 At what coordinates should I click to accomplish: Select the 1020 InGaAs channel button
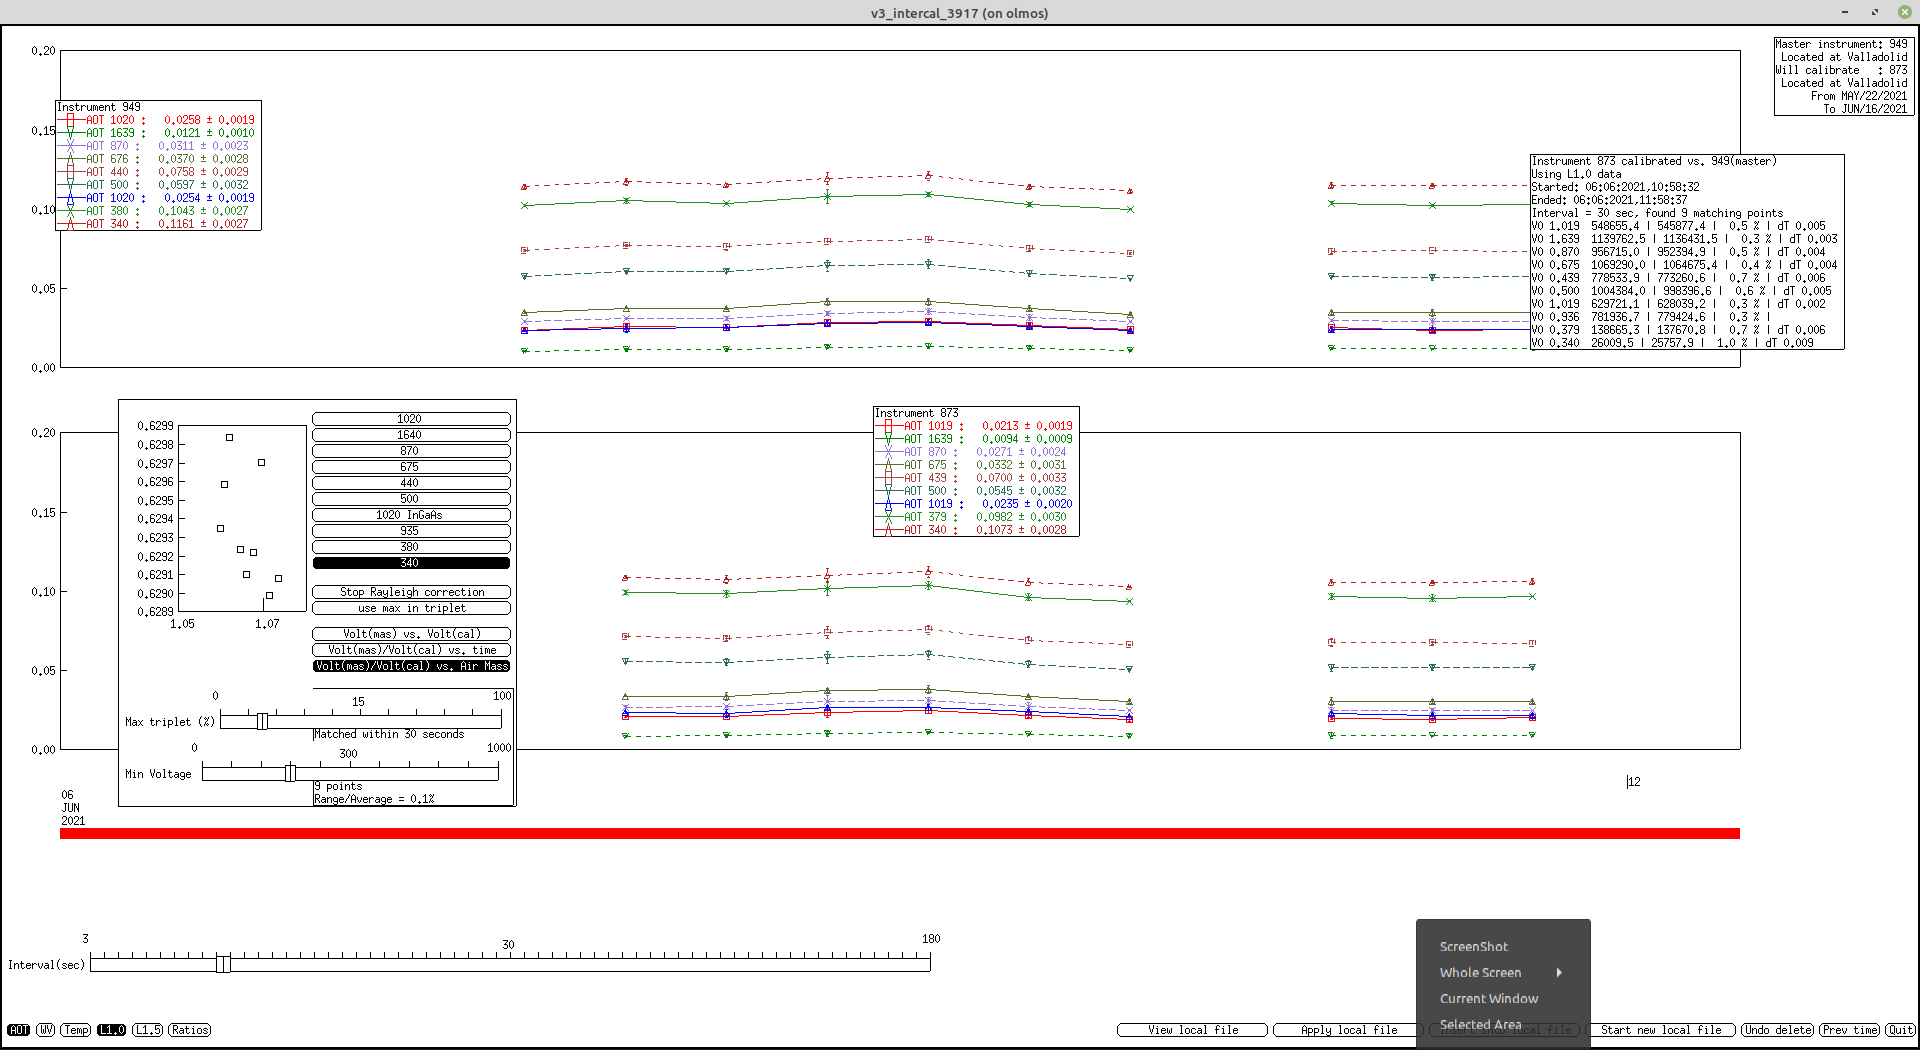click(x=411, y=515)
